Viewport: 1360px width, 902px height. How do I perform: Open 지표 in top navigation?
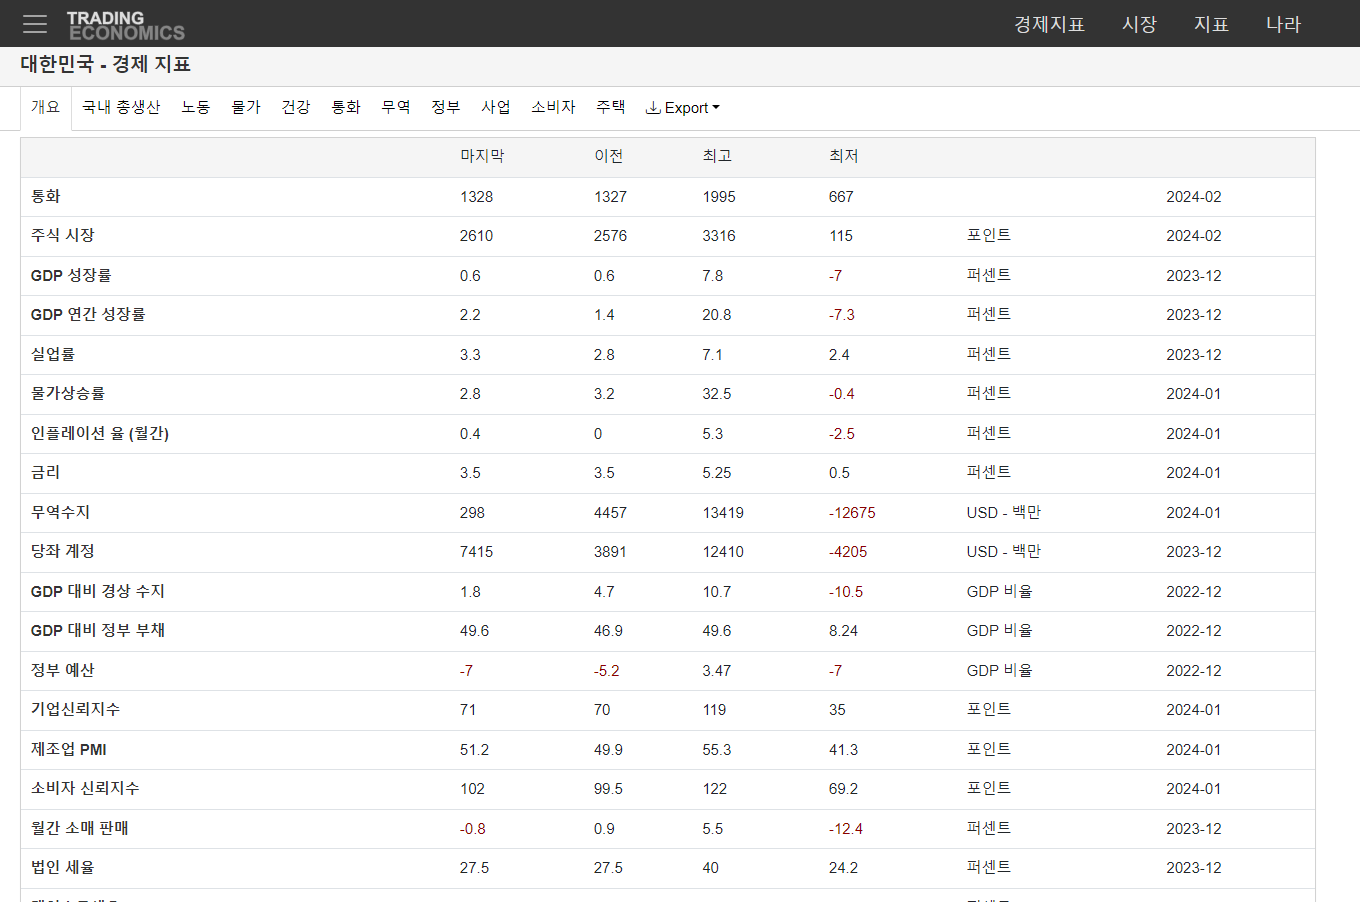pos(1211,24)
